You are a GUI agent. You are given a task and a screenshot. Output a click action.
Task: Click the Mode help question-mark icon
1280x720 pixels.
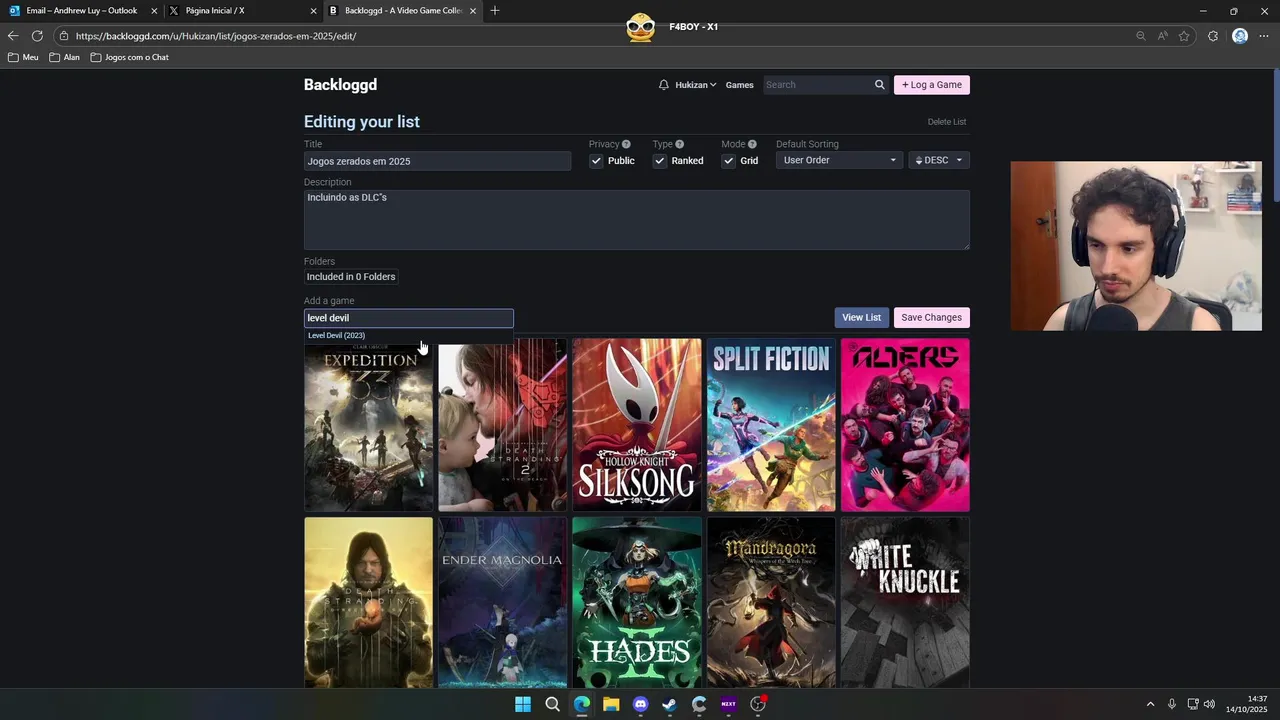(x=752, y=144)
